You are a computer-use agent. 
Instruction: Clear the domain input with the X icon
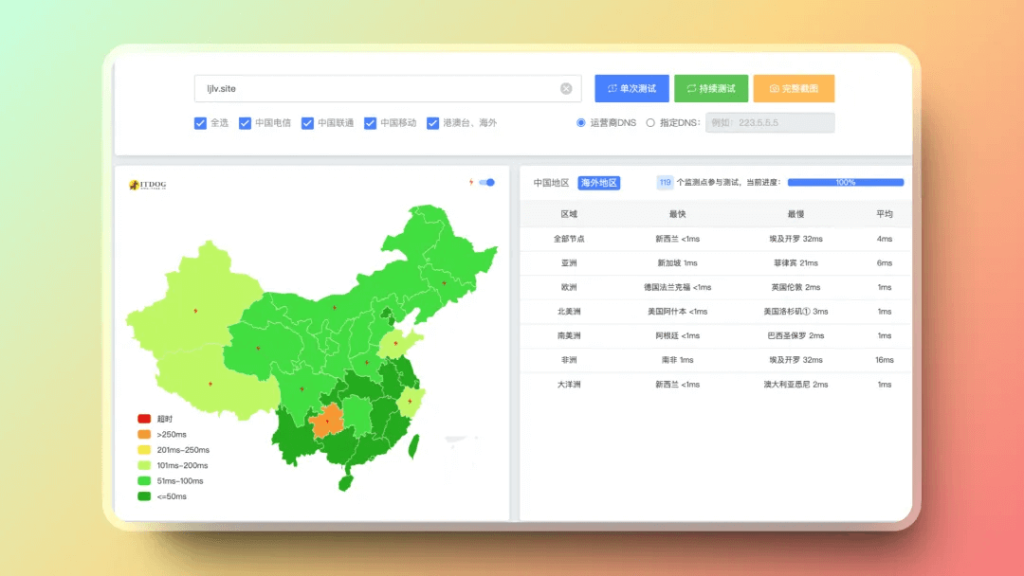point(566,89)
